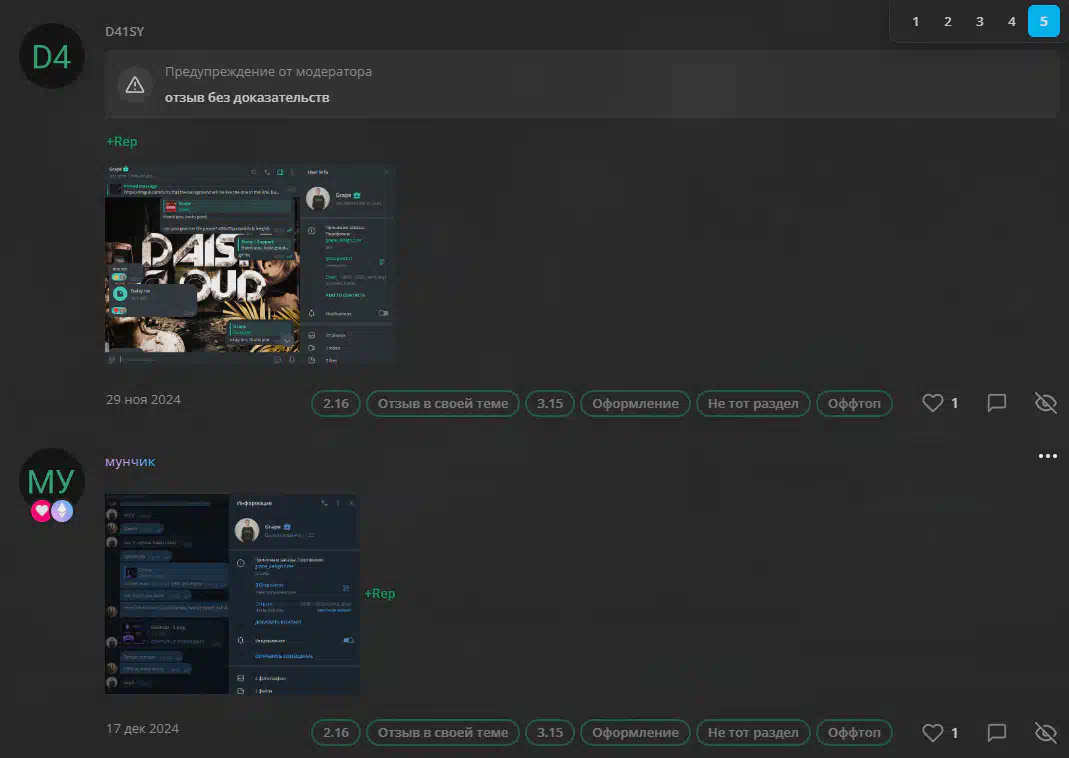Click reply icon on D41SY's post
1069x758 pixels.
pyautogui.click(x=996, y=403)
